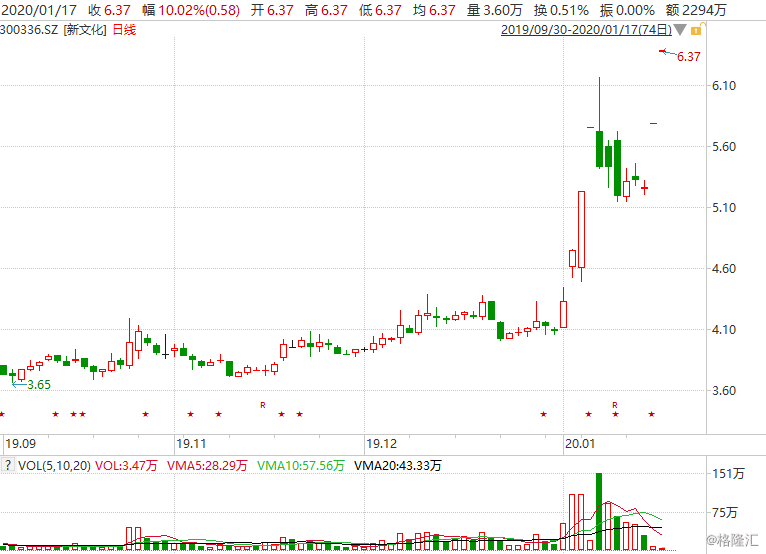Viewport: 766px width, 554px height.
Task: Click the closing price 收 6.37
Action: click(x=109, y=10)
